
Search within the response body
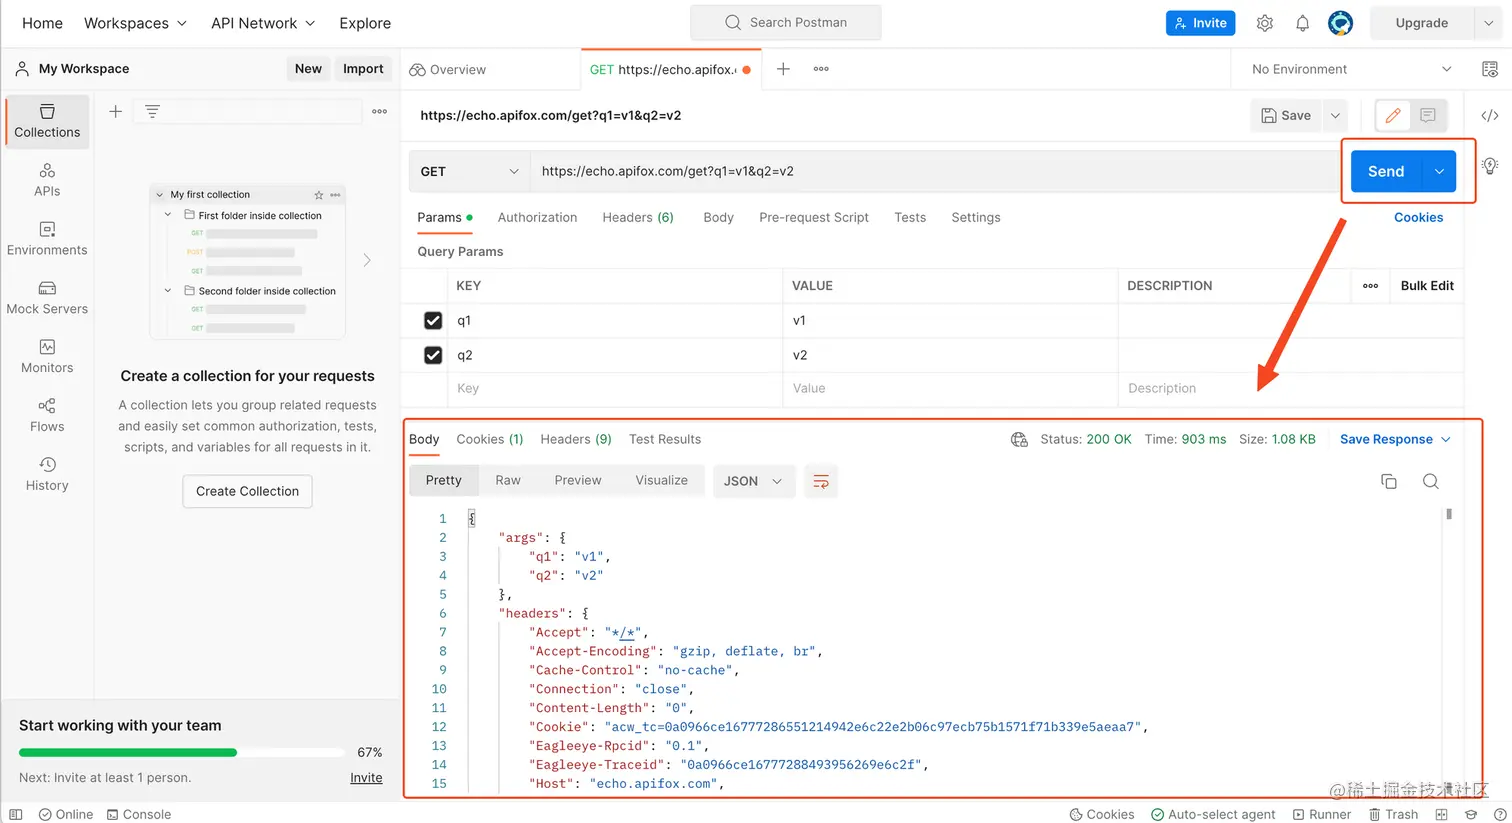[1431, 481]
